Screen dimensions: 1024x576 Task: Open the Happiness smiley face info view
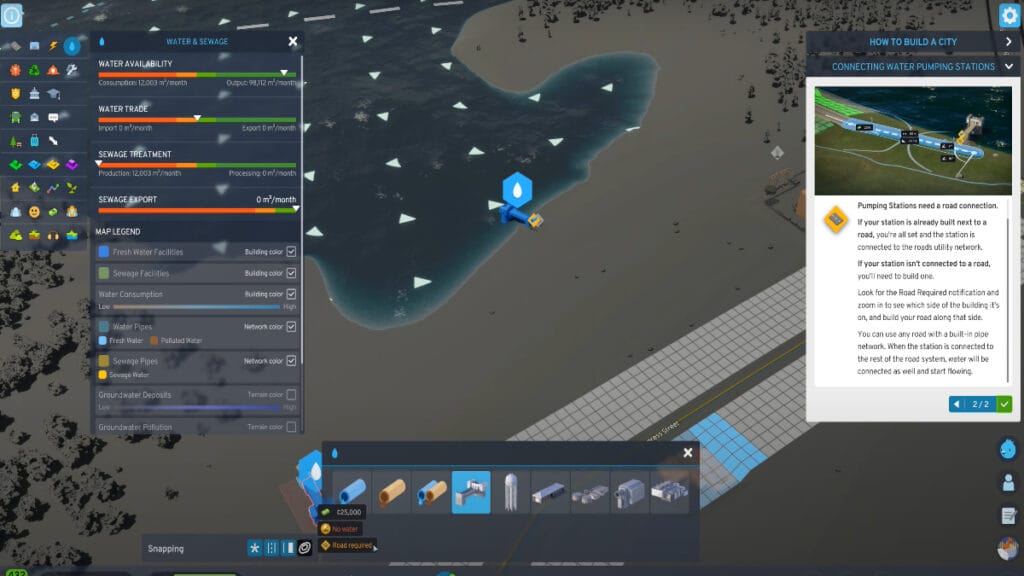tap(34, 212)
